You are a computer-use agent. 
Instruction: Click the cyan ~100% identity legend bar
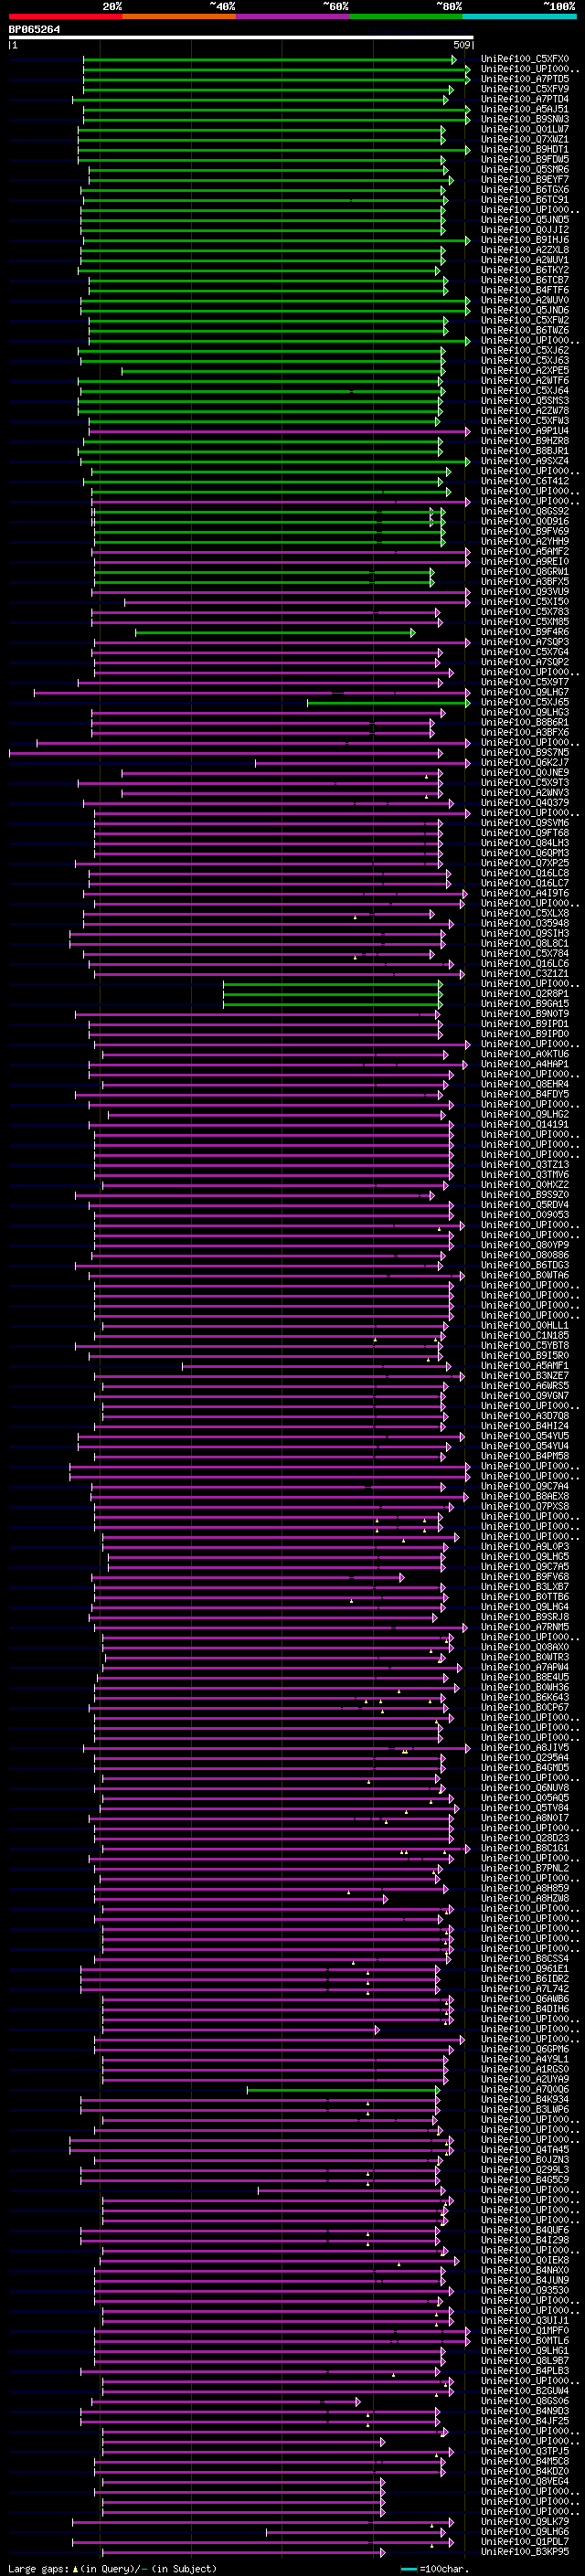pos(519,16)
